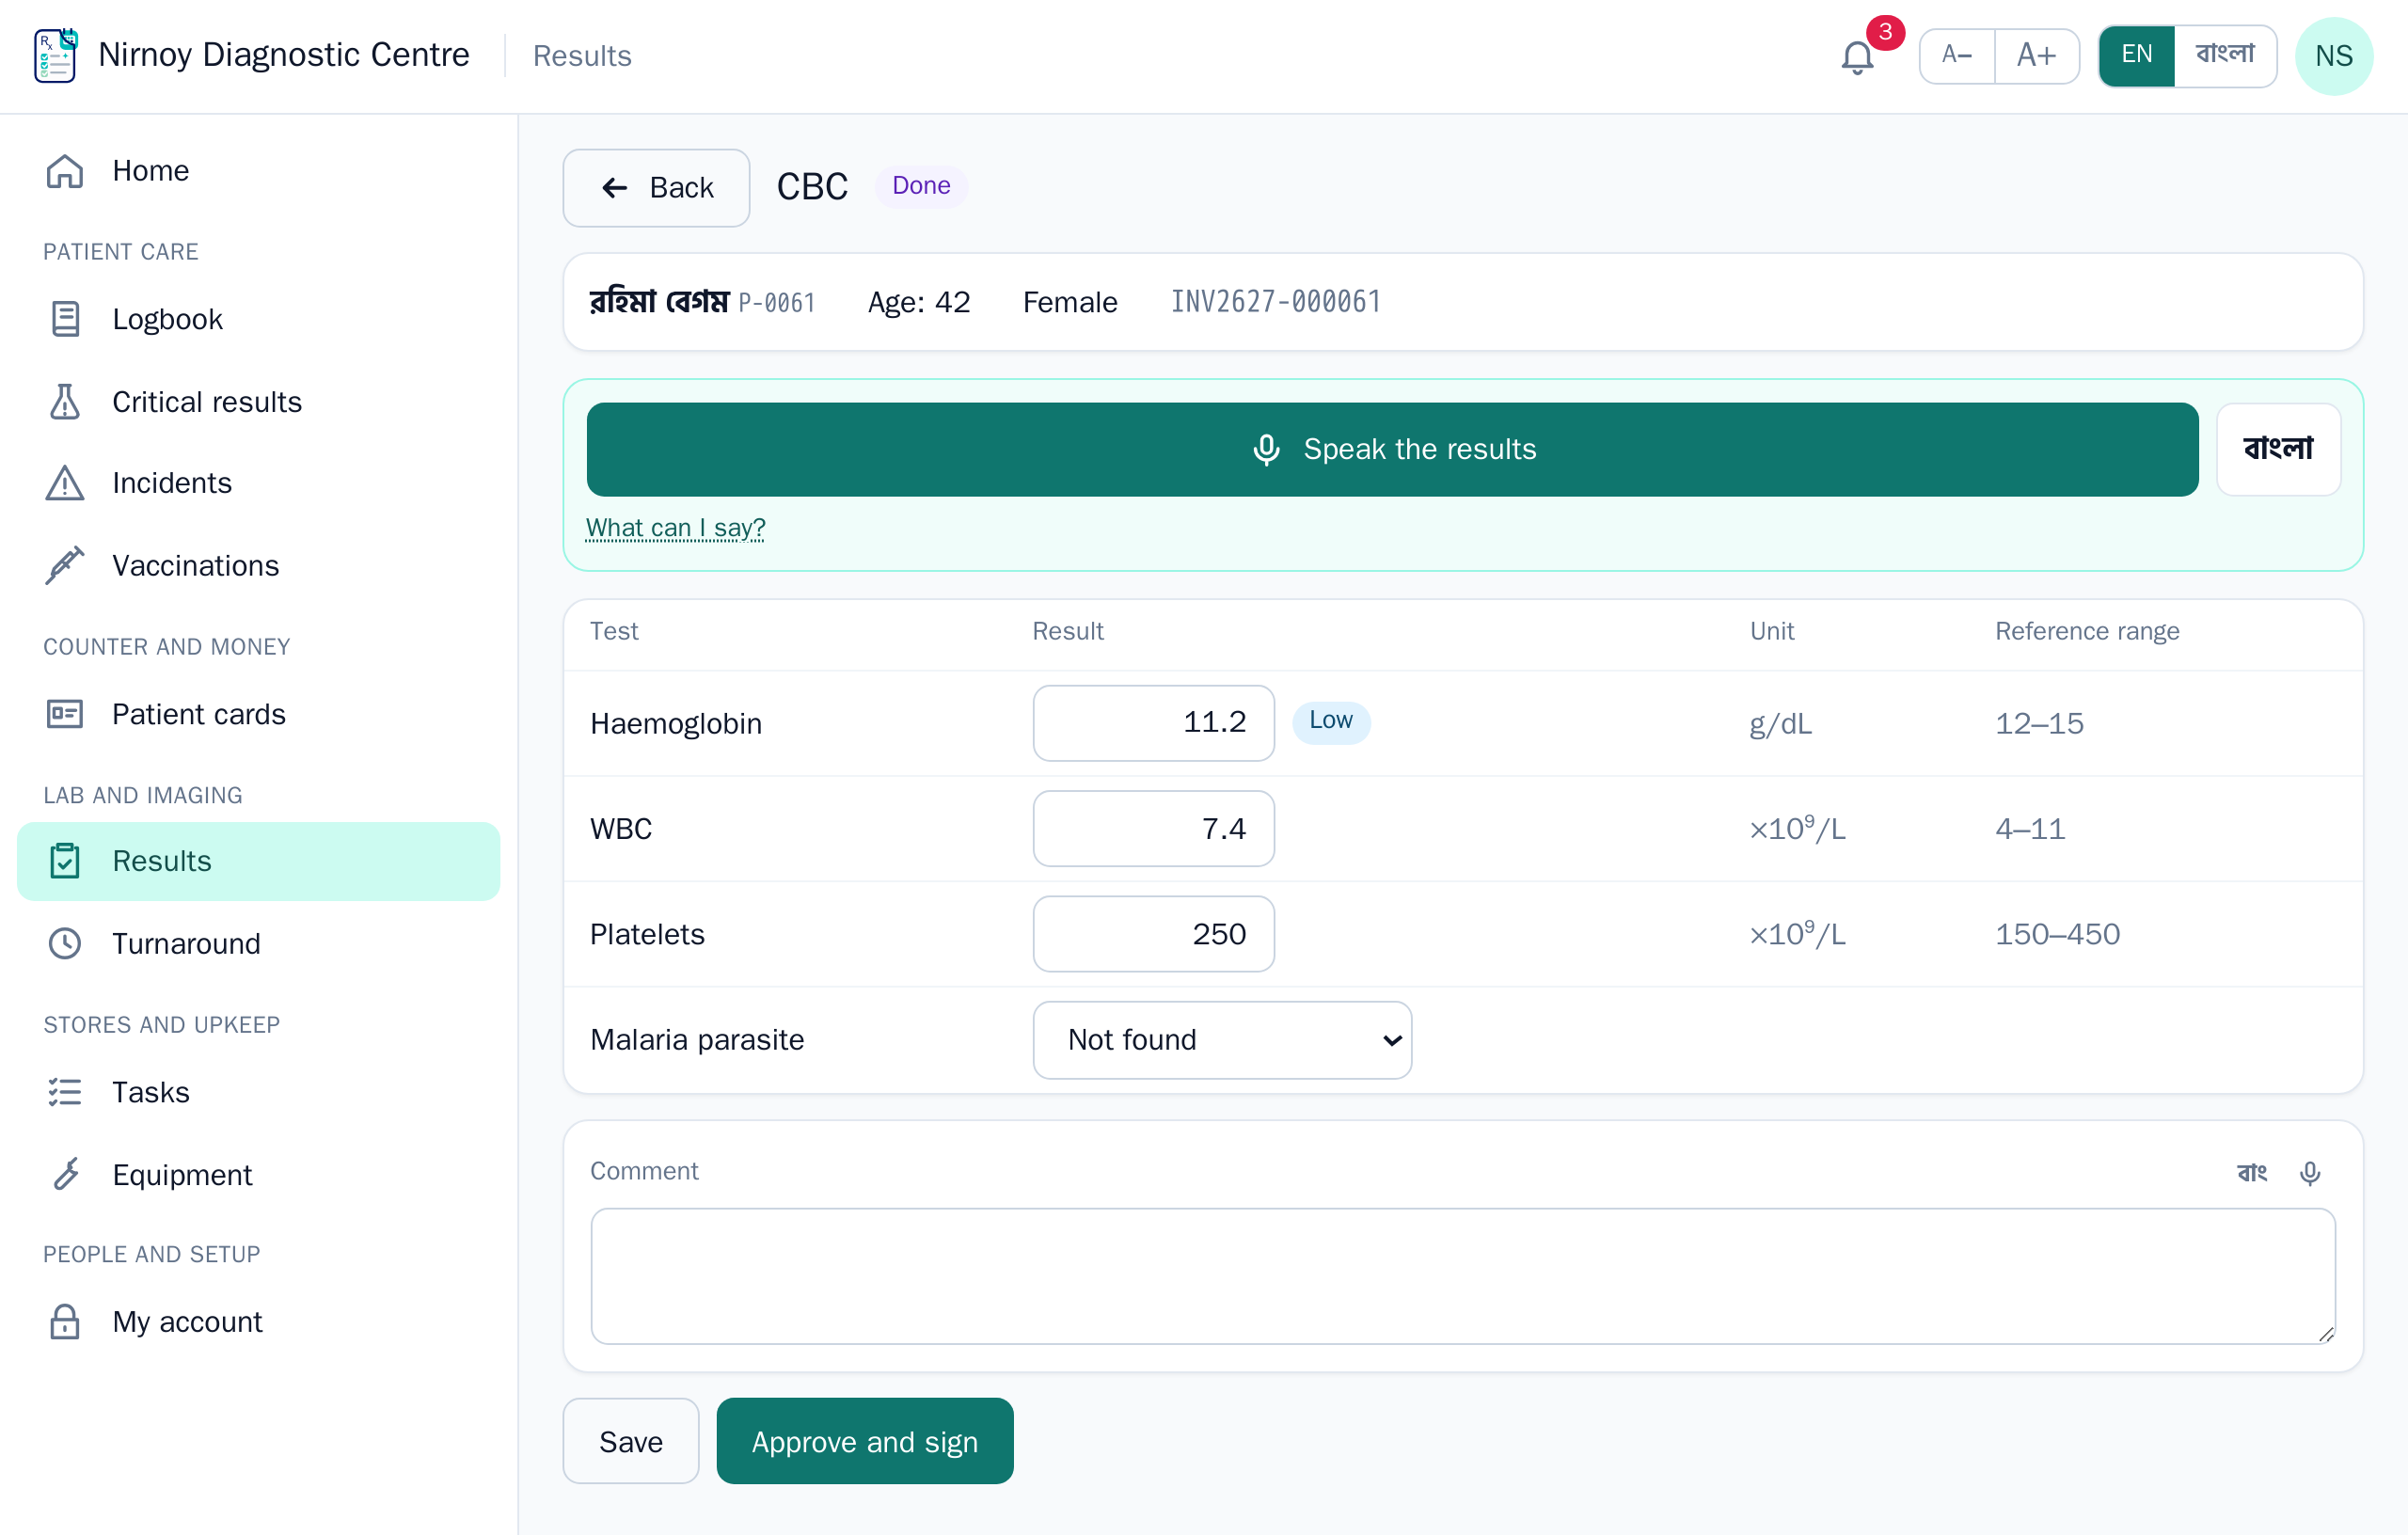Click the Platelets result field
Image resolution: width=2408 pixels, height=1535 pixels.
(1153, 933)
